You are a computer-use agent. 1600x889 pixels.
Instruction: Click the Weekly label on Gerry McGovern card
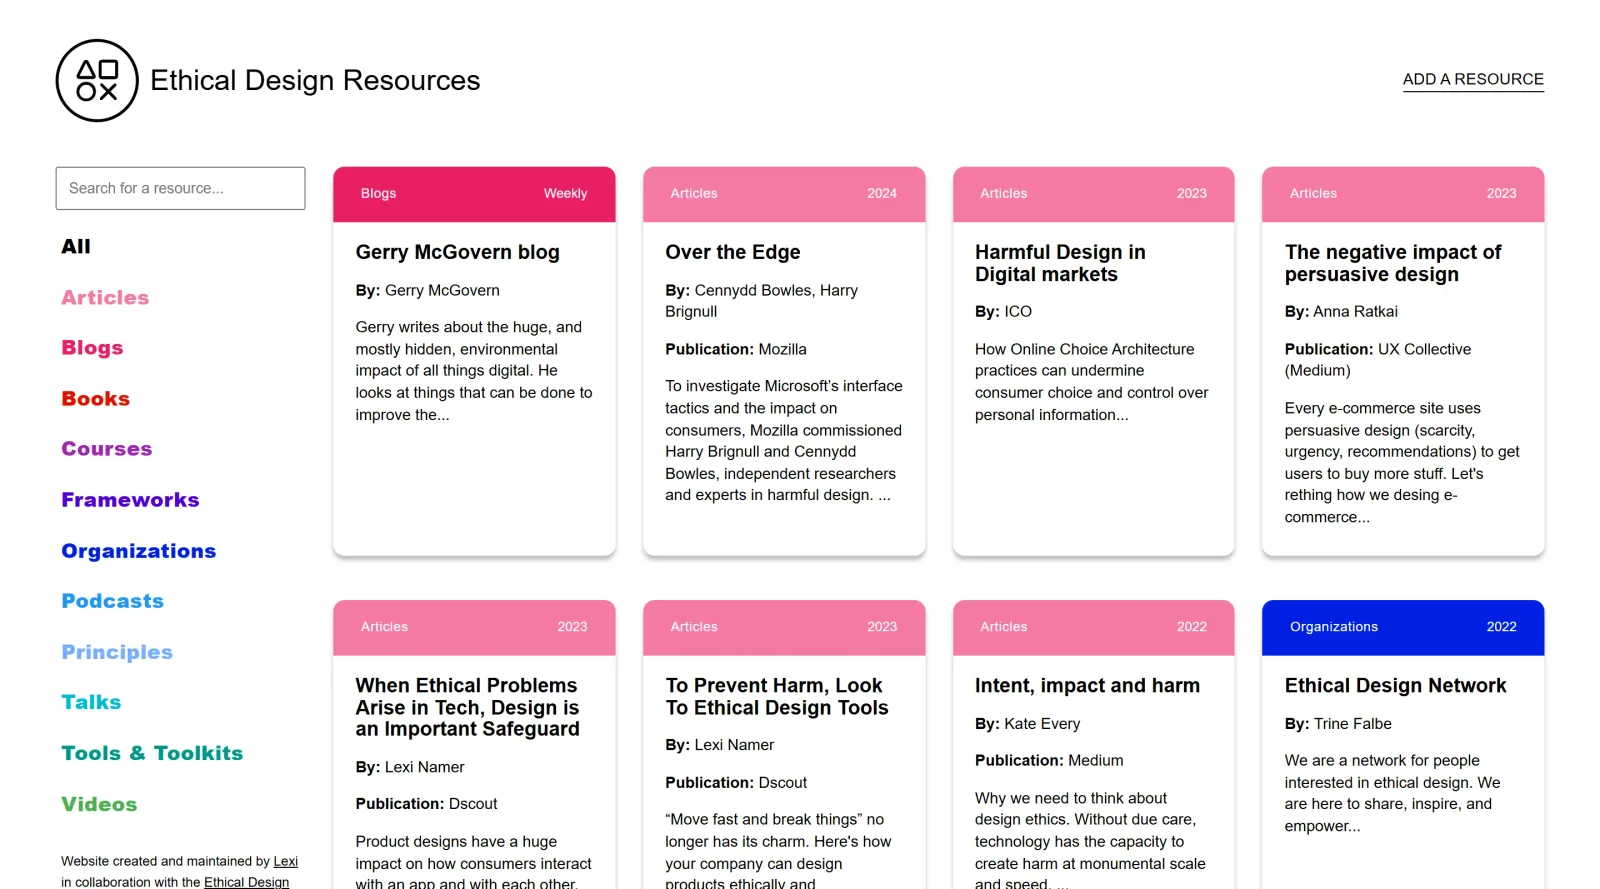565,193
